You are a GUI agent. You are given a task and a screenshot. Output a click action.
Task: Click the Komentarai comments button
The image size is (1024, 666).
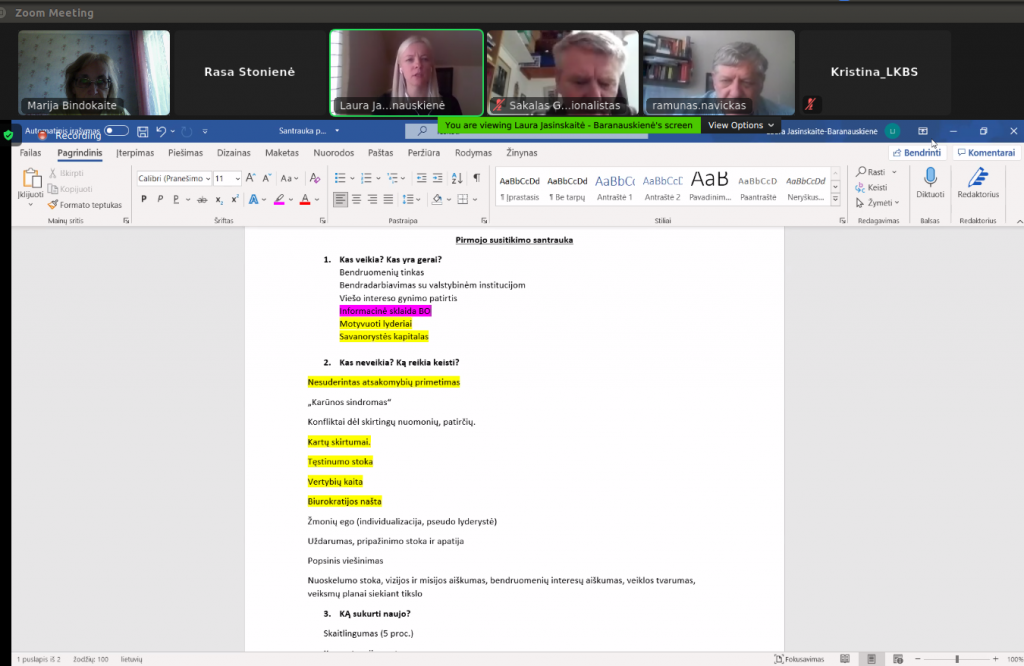pyautogui.click(x=986, y=153)
